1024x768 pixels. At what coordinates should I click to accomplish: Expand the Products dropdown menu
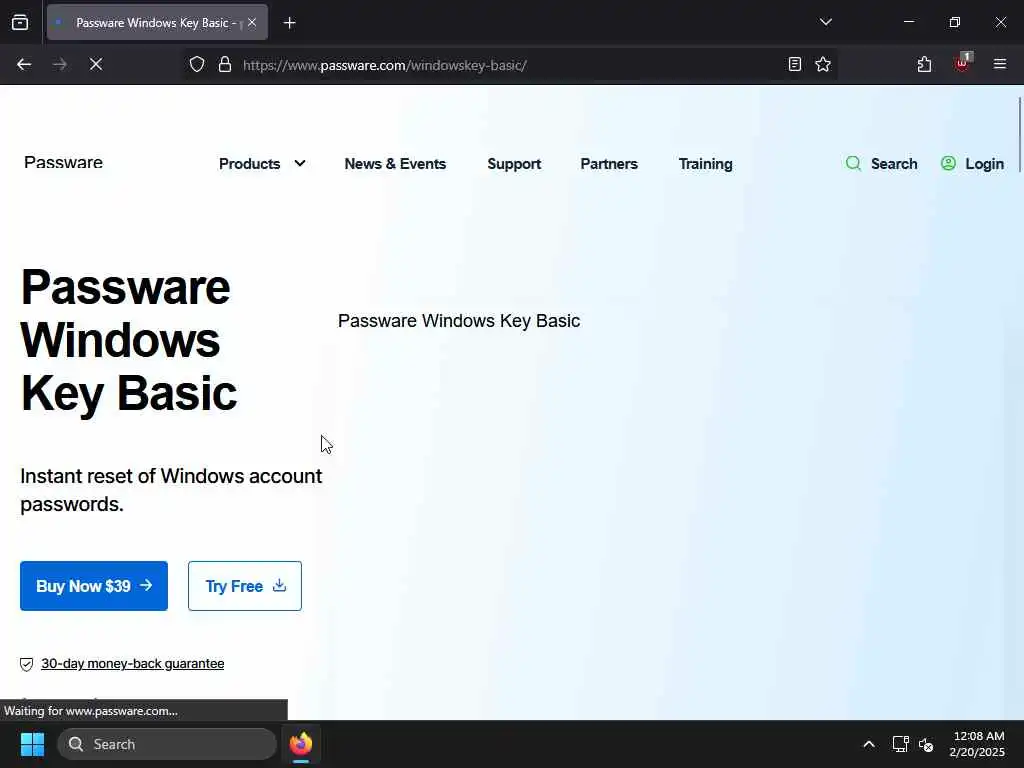pos(262,164)
